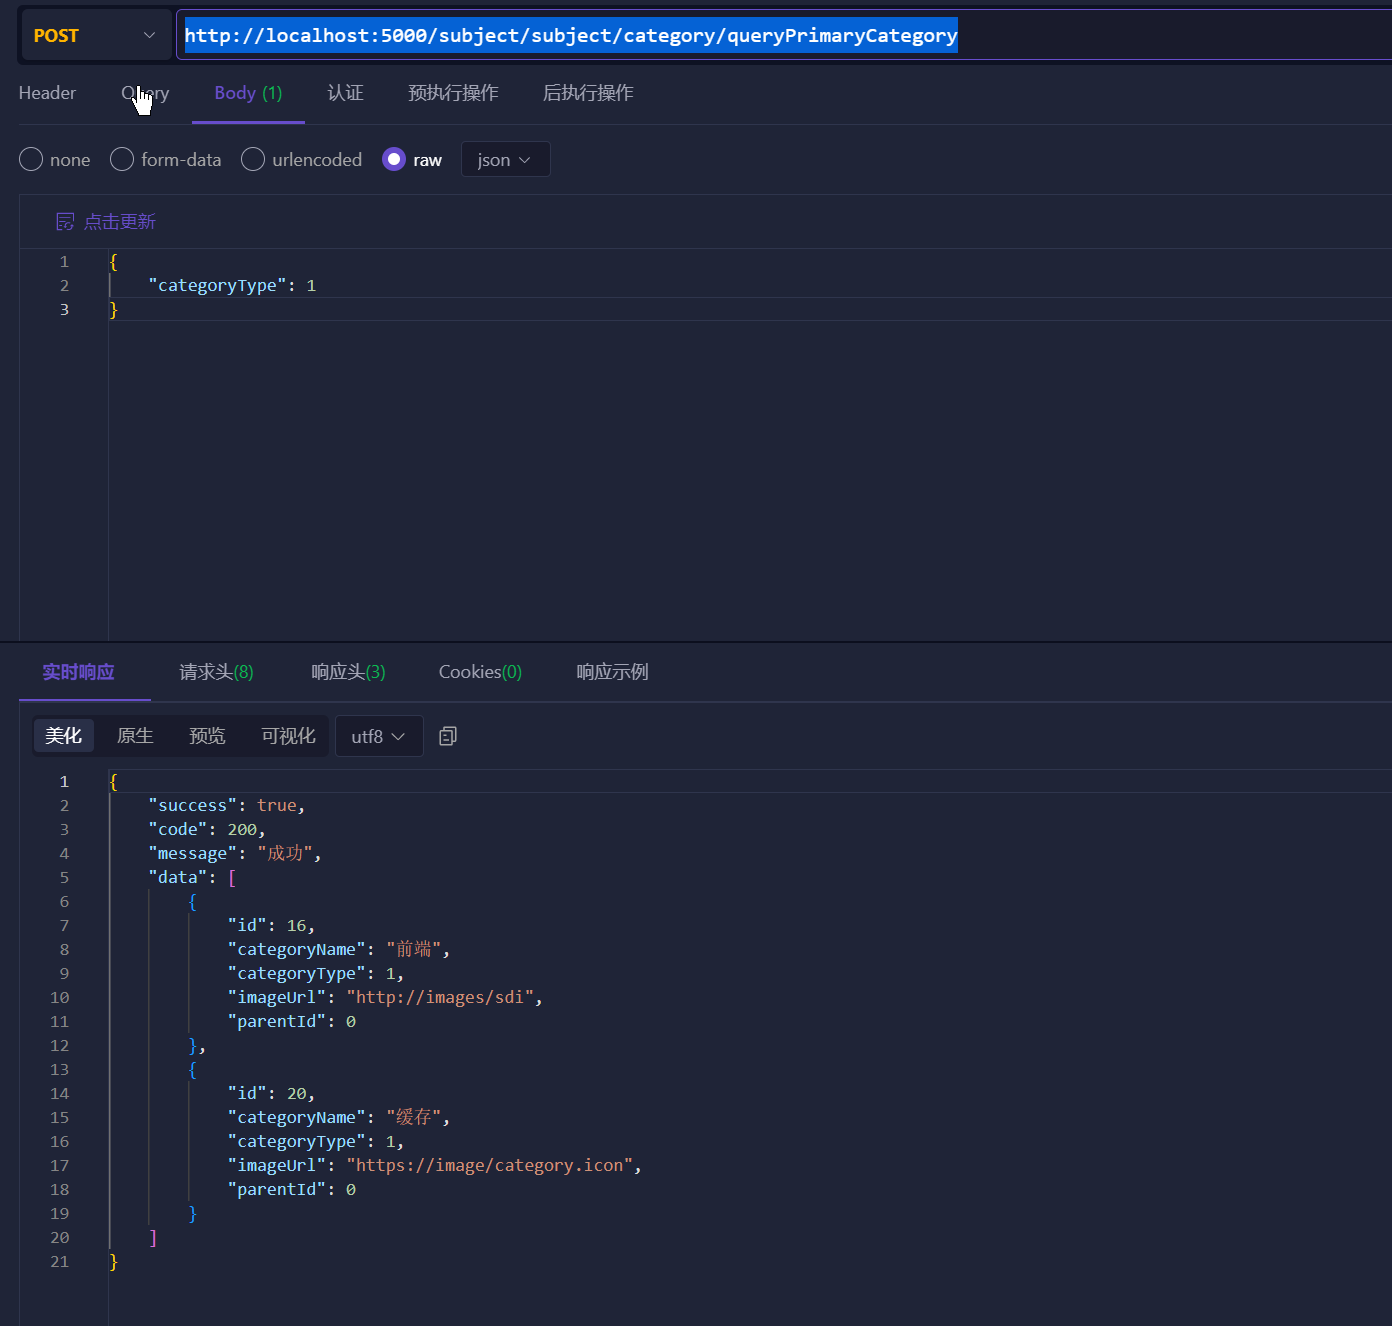Click the copy response icon

[x=448, y=736]
